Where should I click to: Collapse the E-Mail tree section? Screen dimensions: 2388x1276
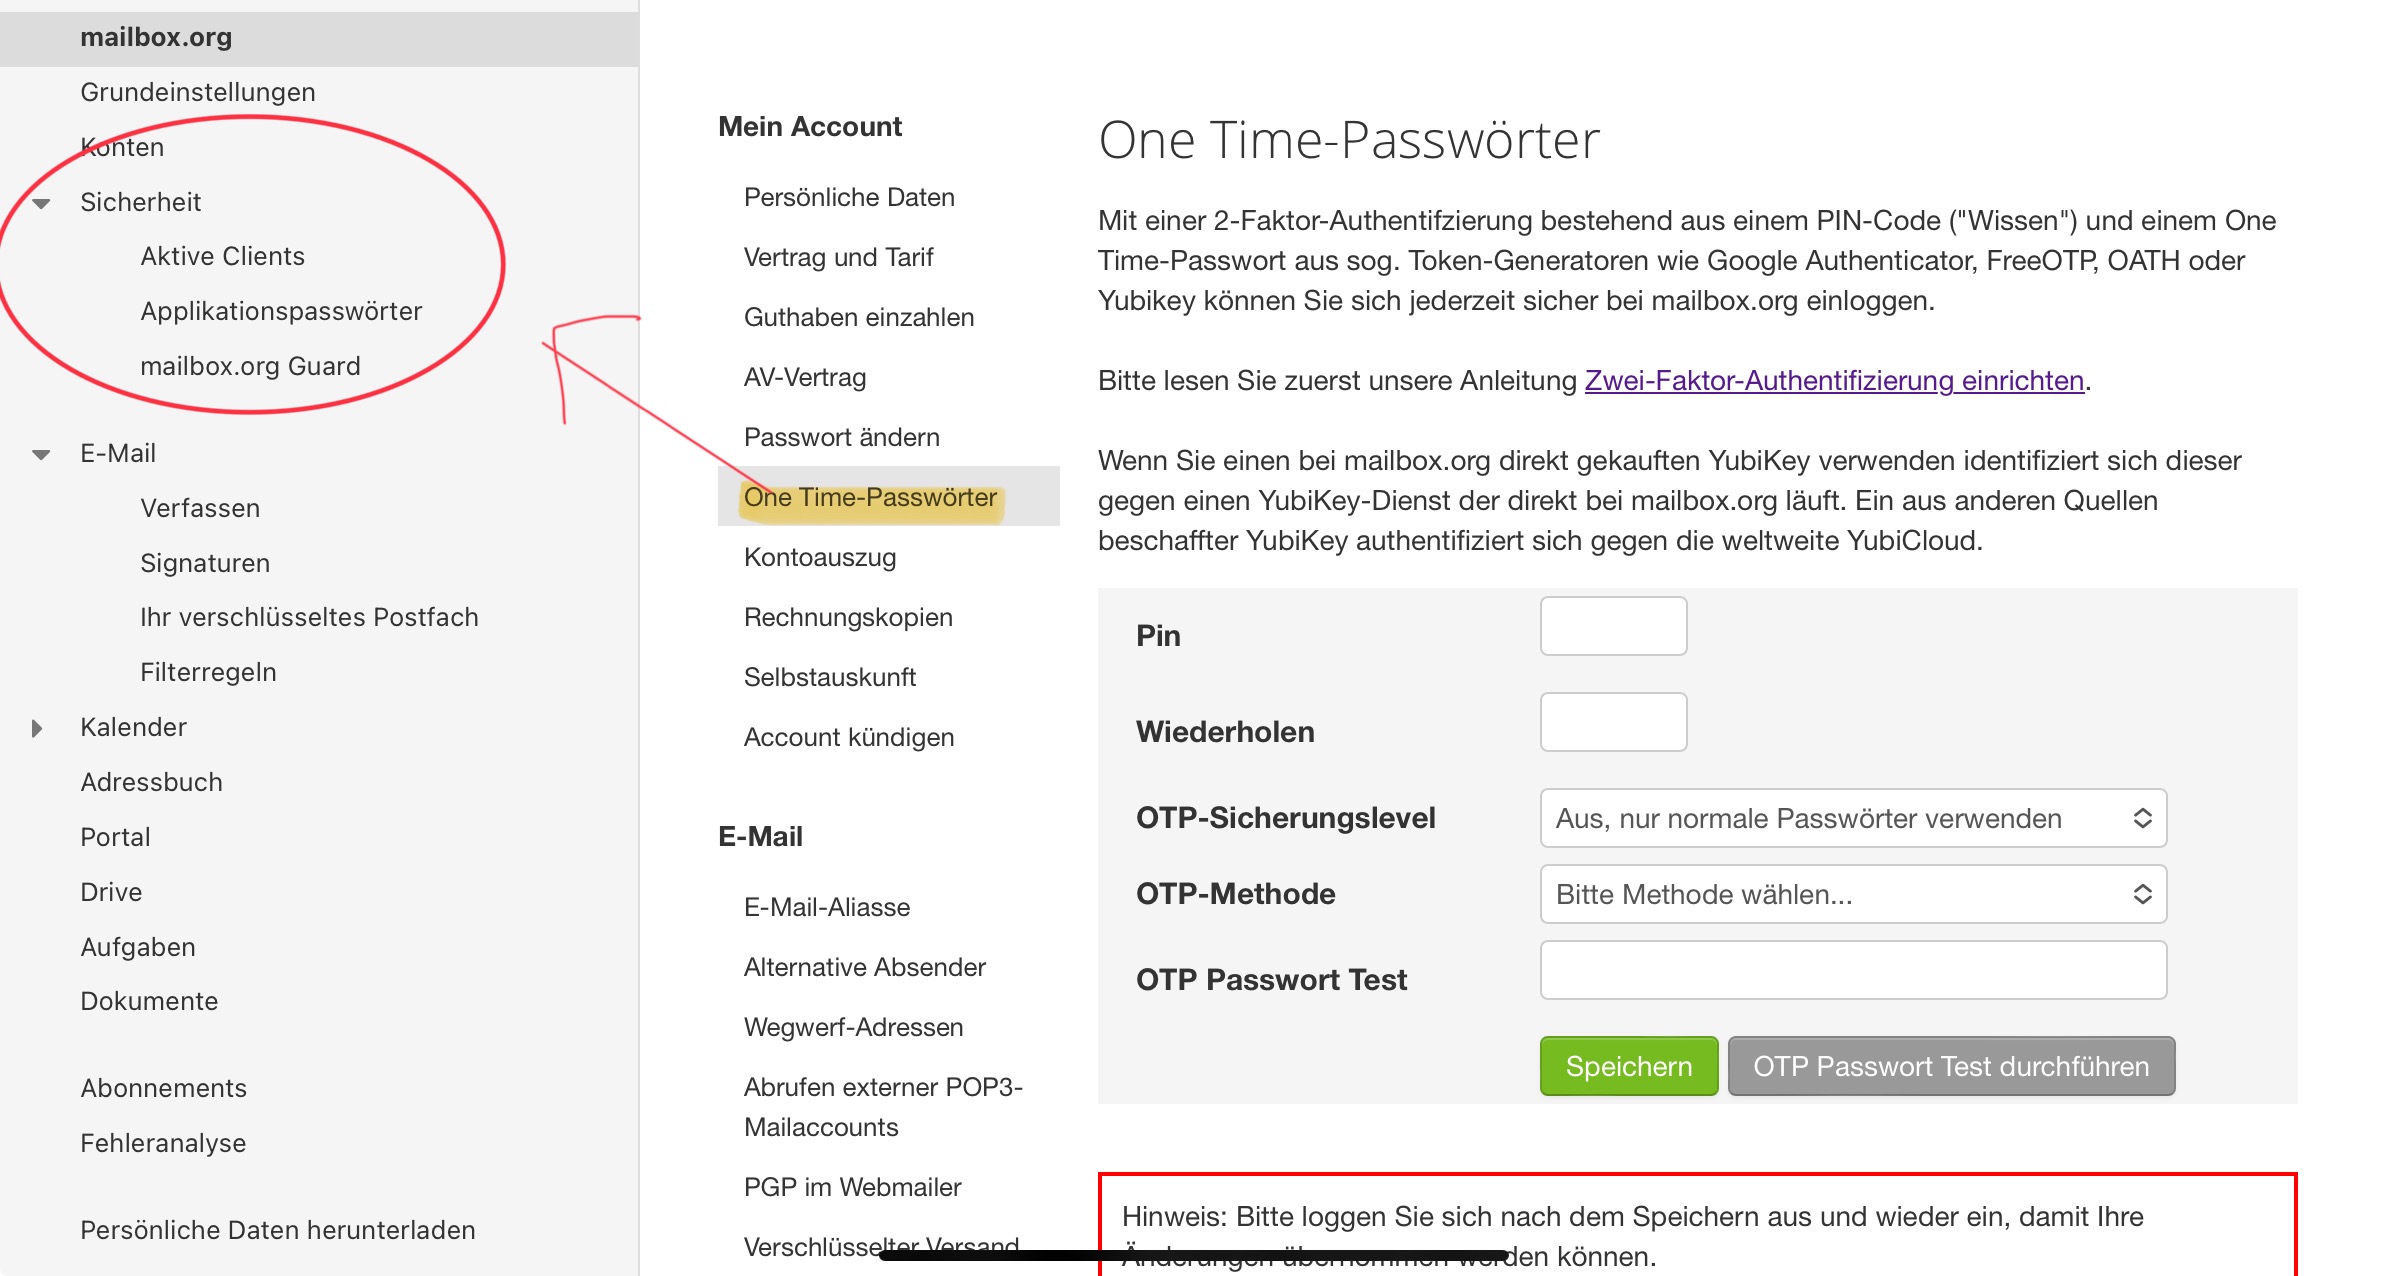click(41, 454)
